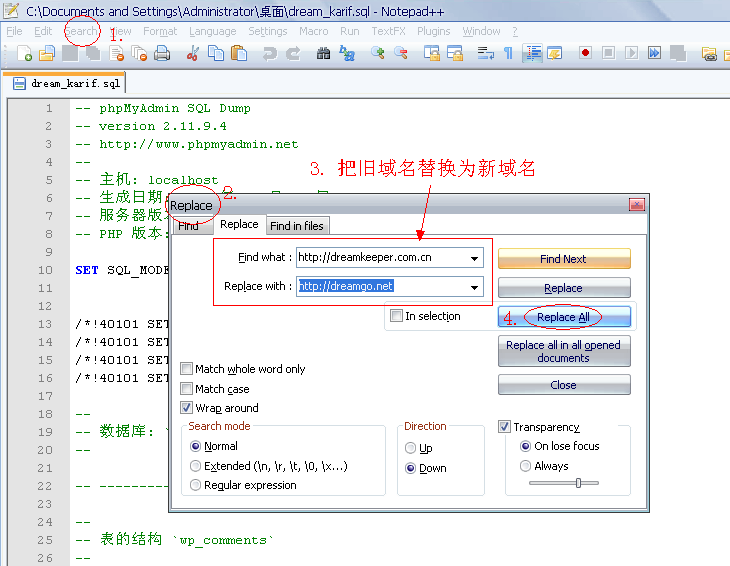Screen dimensions: 730x566
Task: Open the File menu
Action: (x=14, y=31)
